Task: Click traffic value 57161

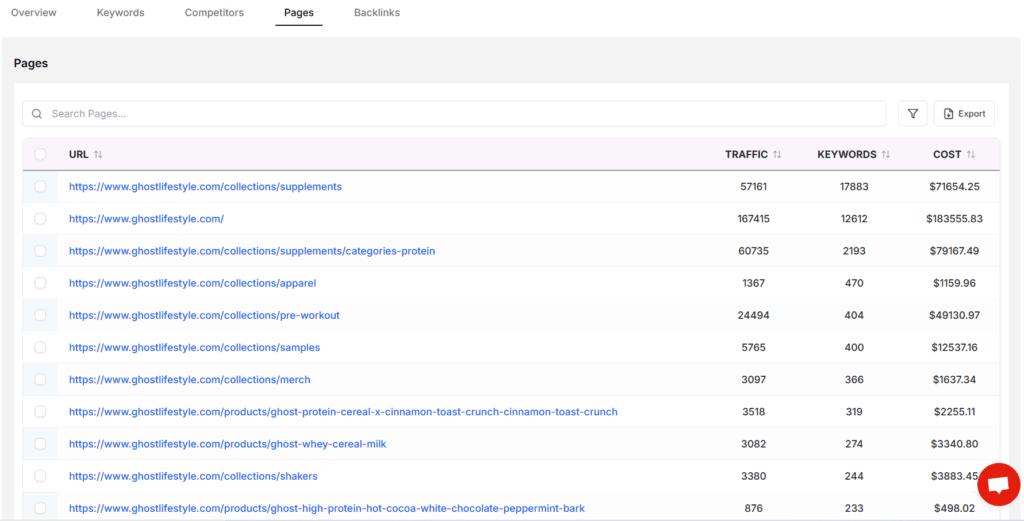Action: pyautogui.click(x=754, y=187)
